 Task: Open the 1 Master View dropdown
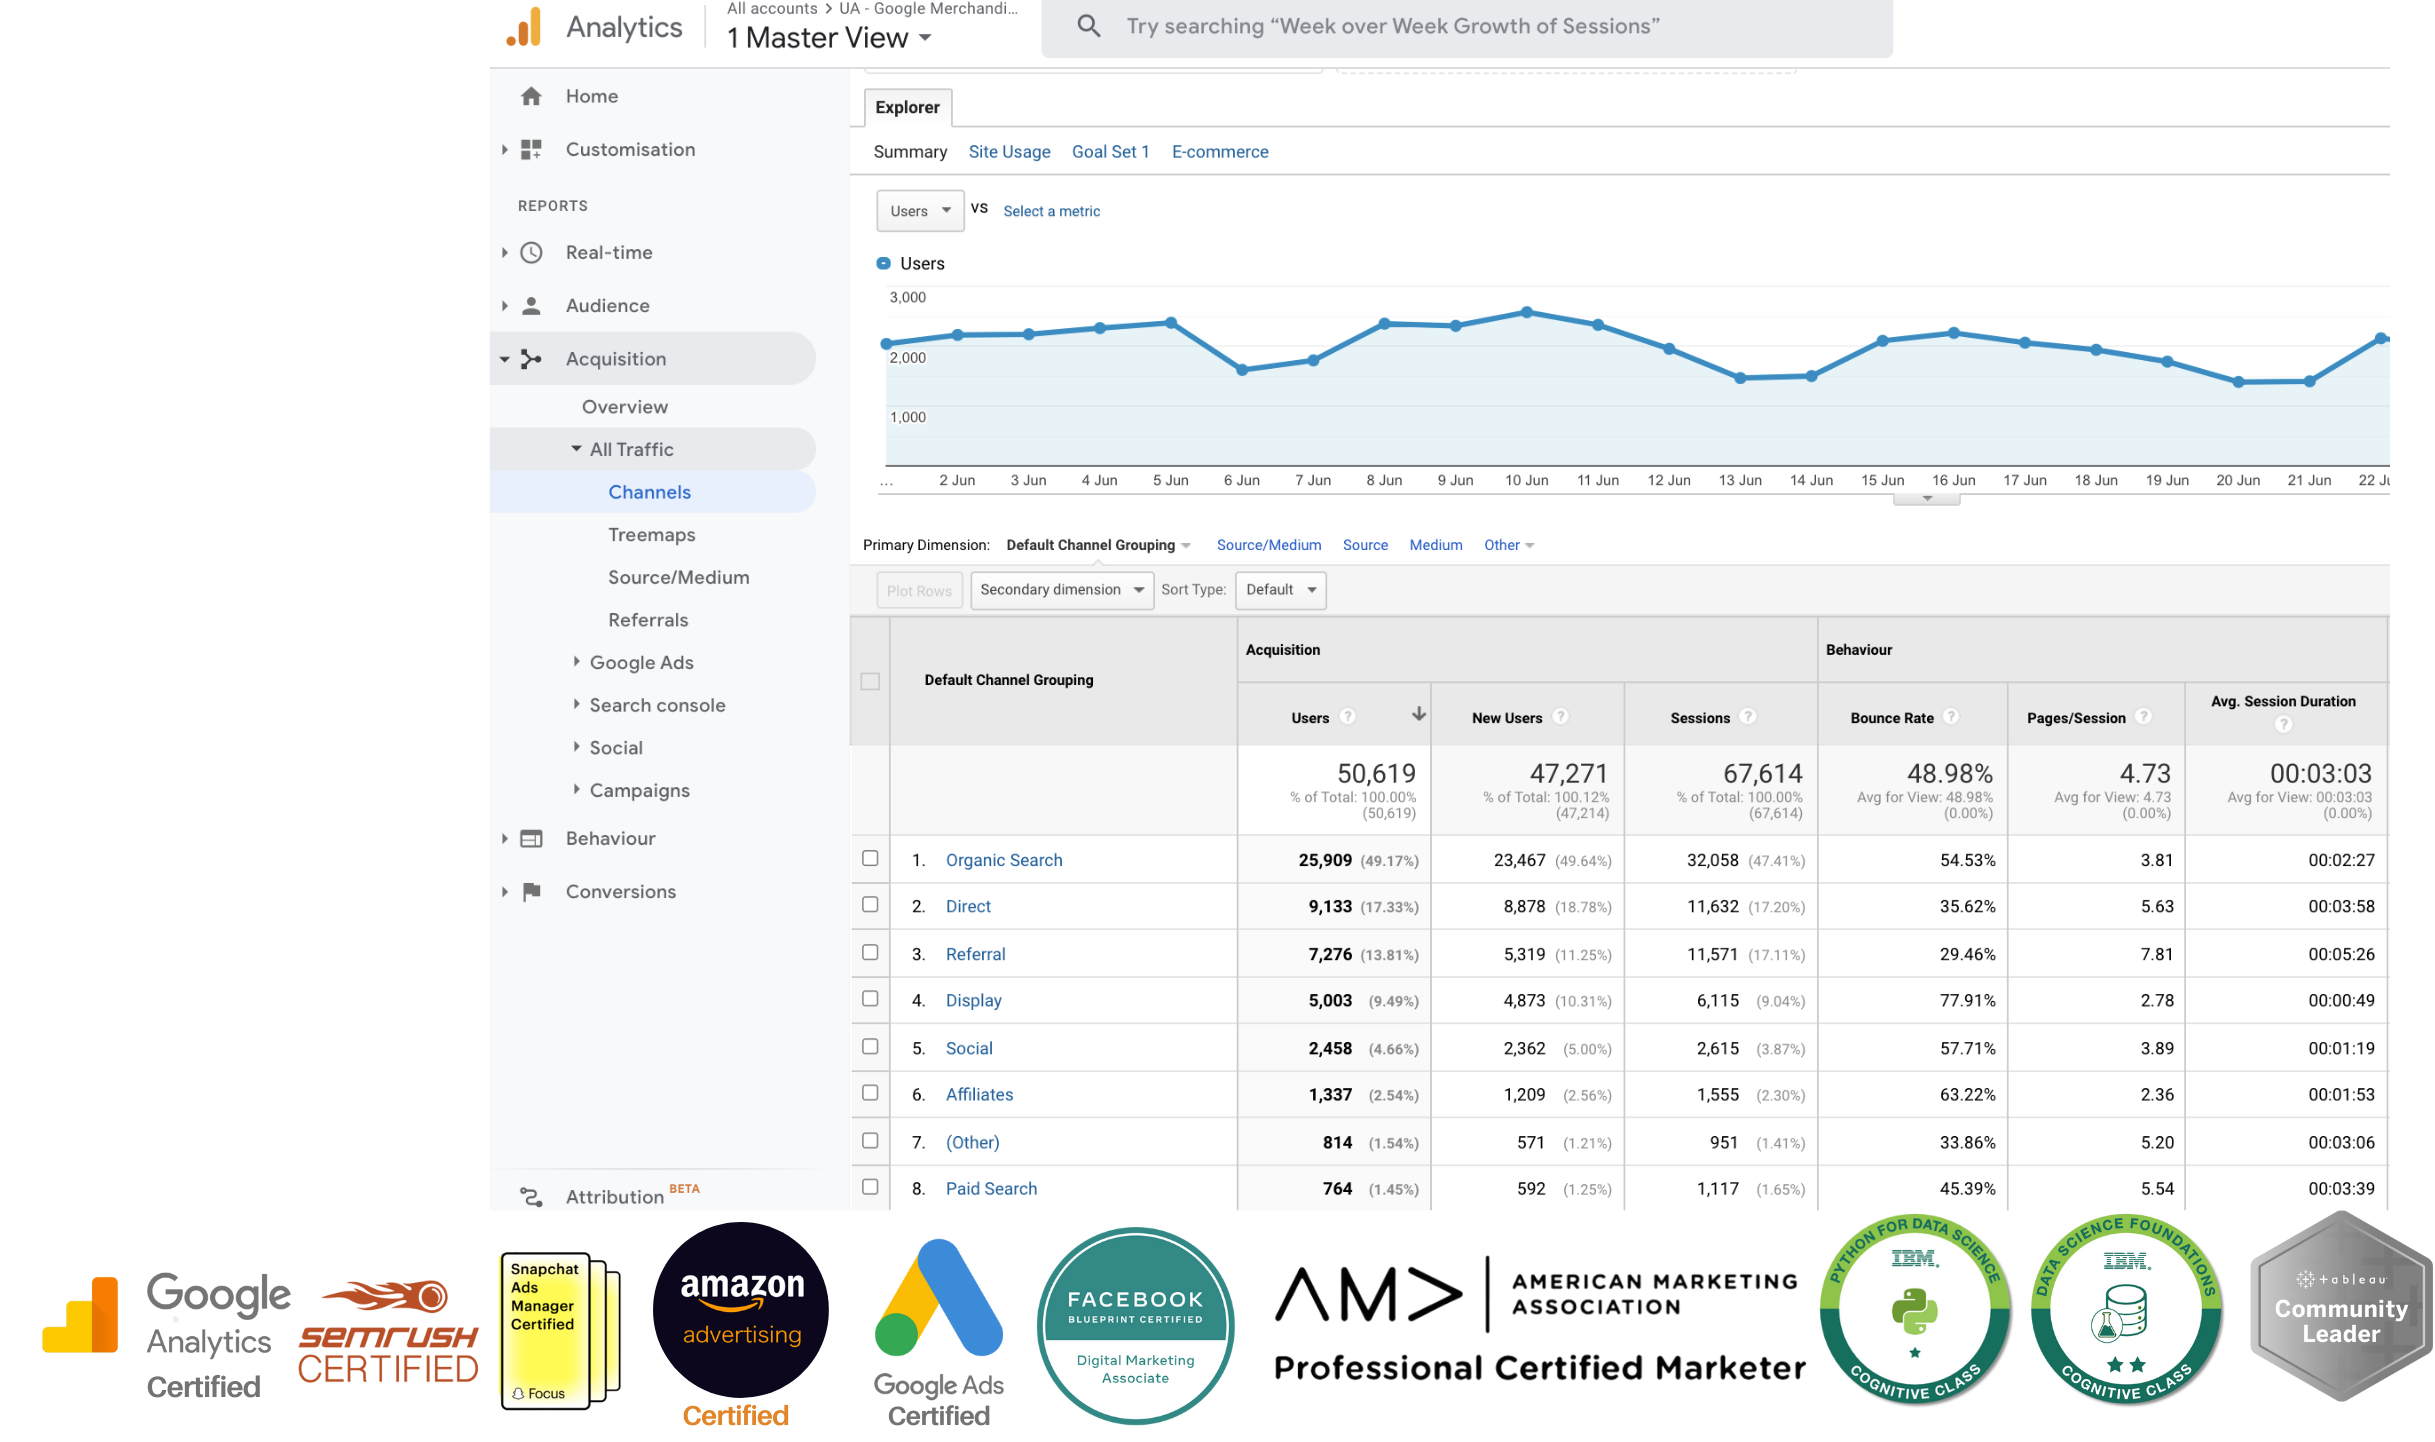(x=829, y=38)
